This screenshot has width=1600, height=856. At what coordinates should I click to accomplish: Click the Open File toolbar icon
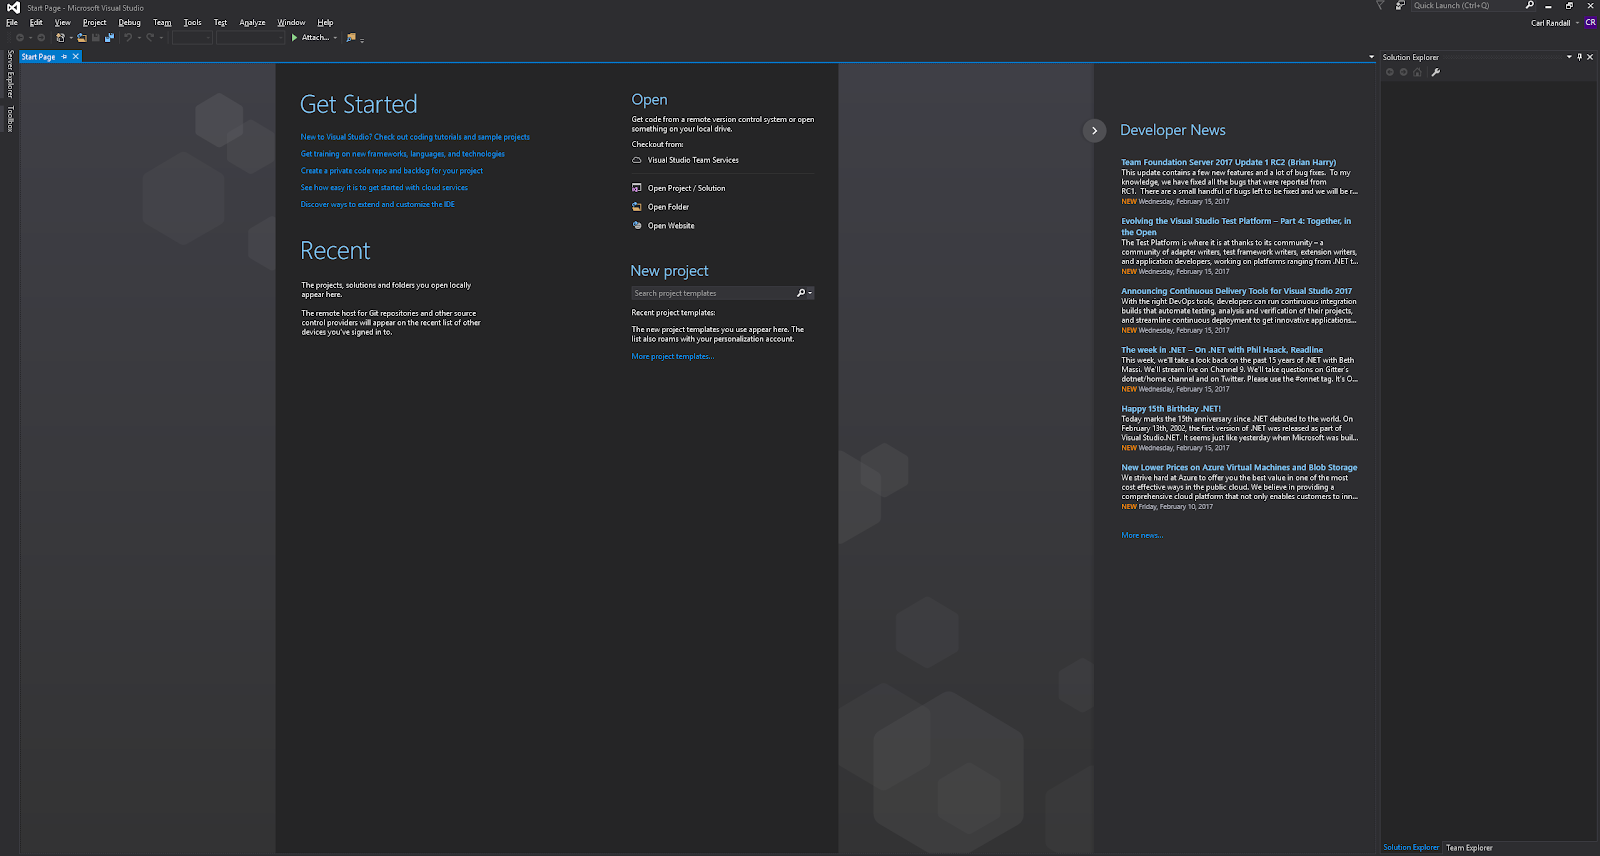pyautogui.click(x=82, y=38)
